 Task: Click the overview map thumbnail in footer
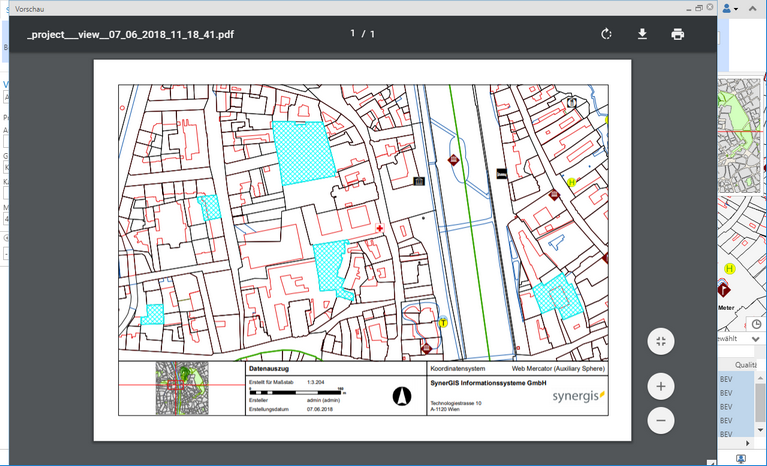(181, 388)
